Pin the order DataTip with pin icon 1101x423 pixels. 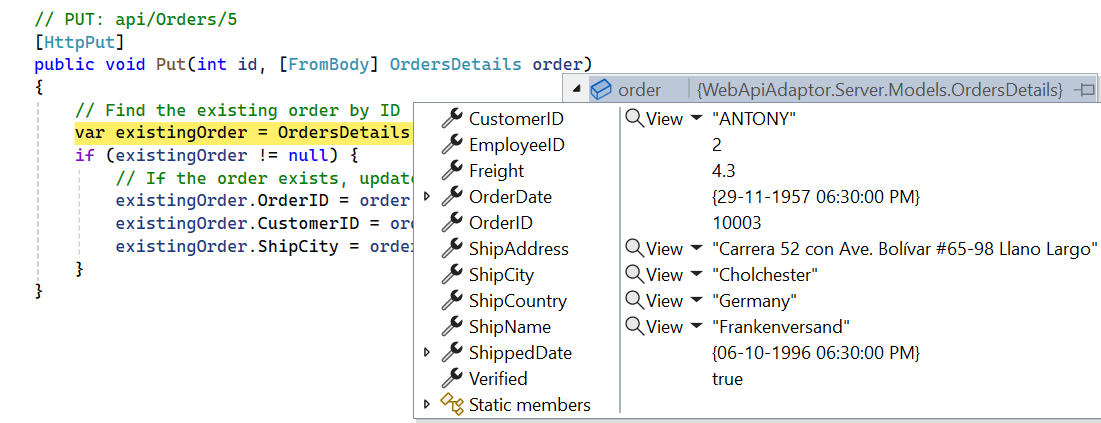(x=1084, y=90)
